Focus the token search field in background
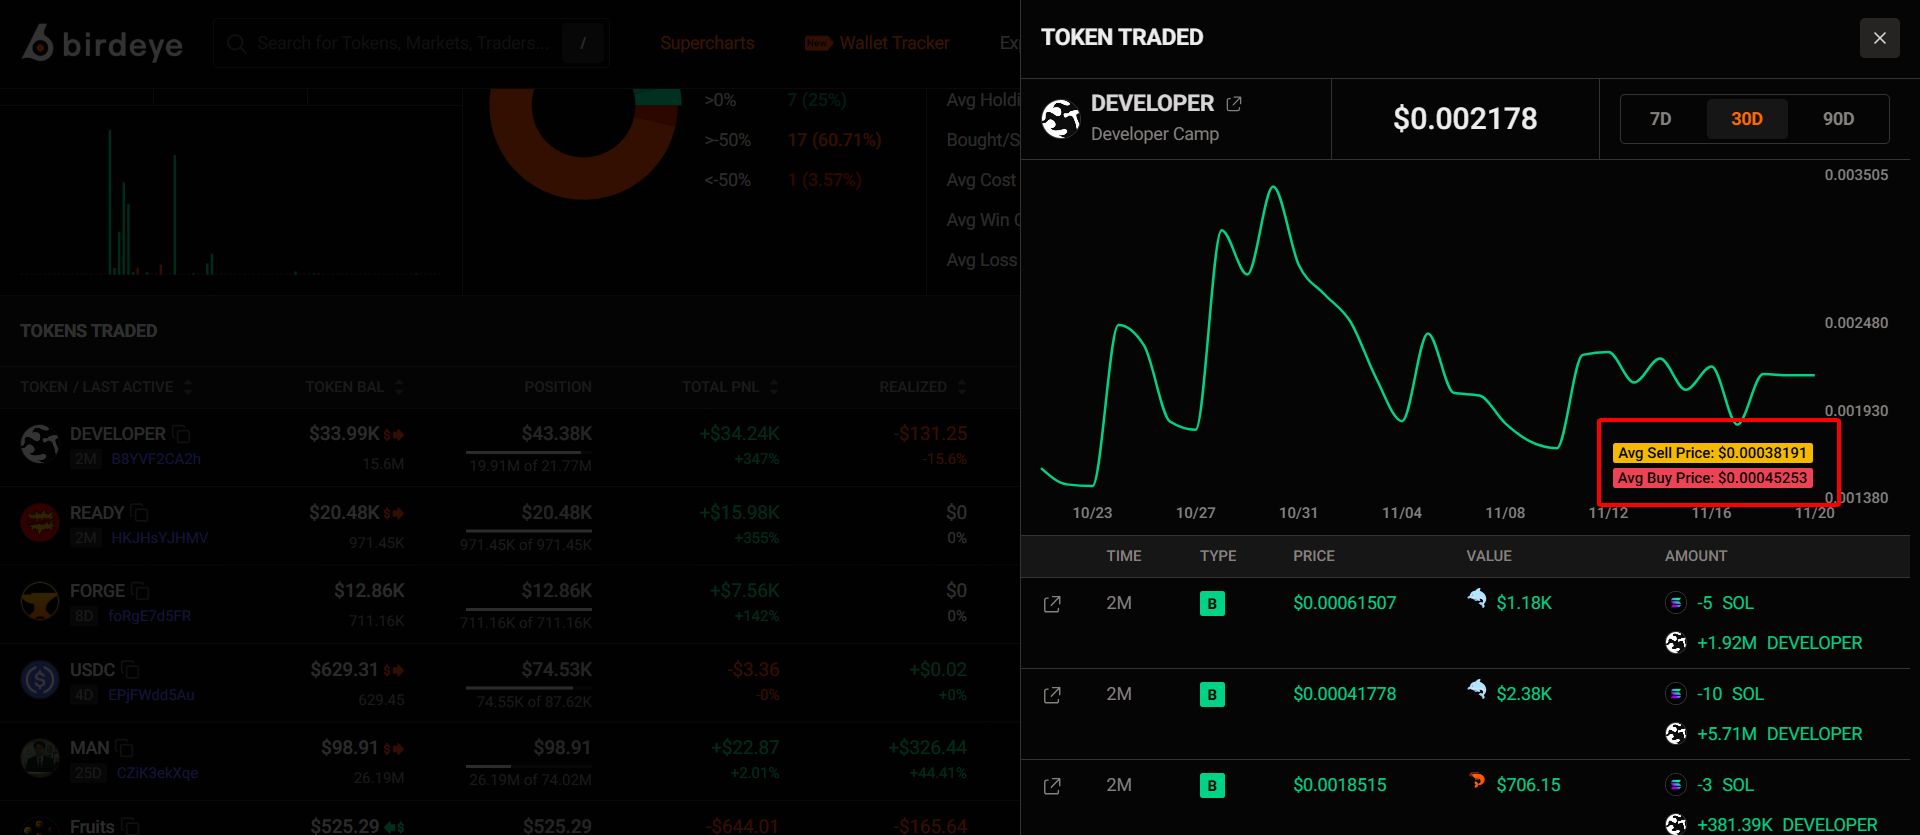The image size is (1920, 835). [410, 43]
